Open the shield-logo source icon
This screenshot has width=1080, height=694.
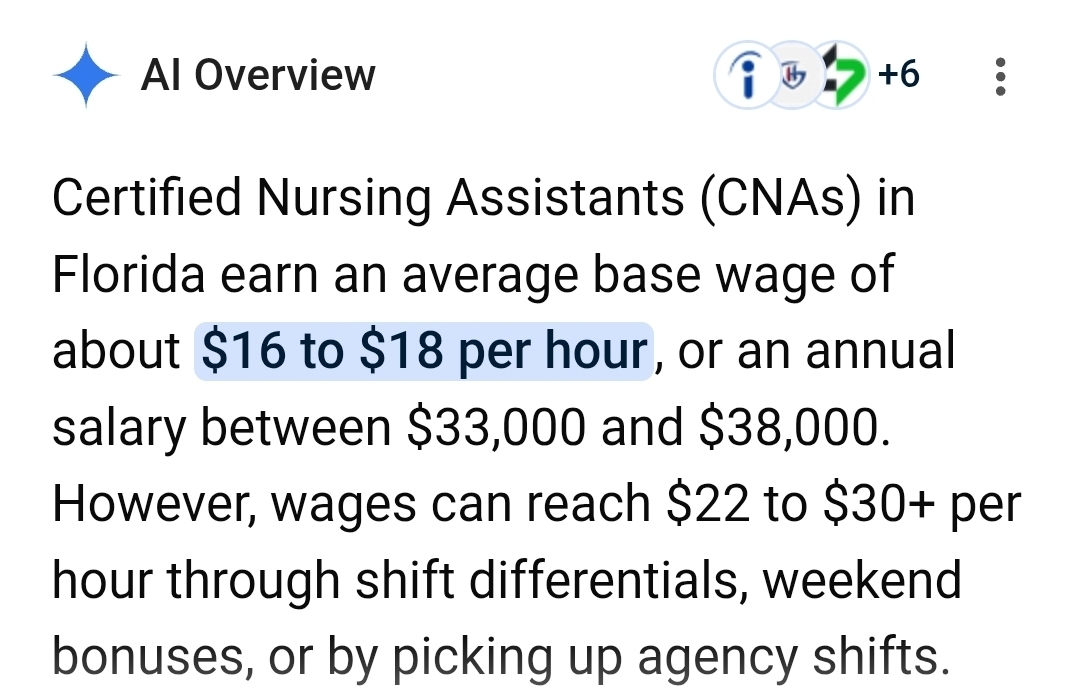[x=793, y=75]
